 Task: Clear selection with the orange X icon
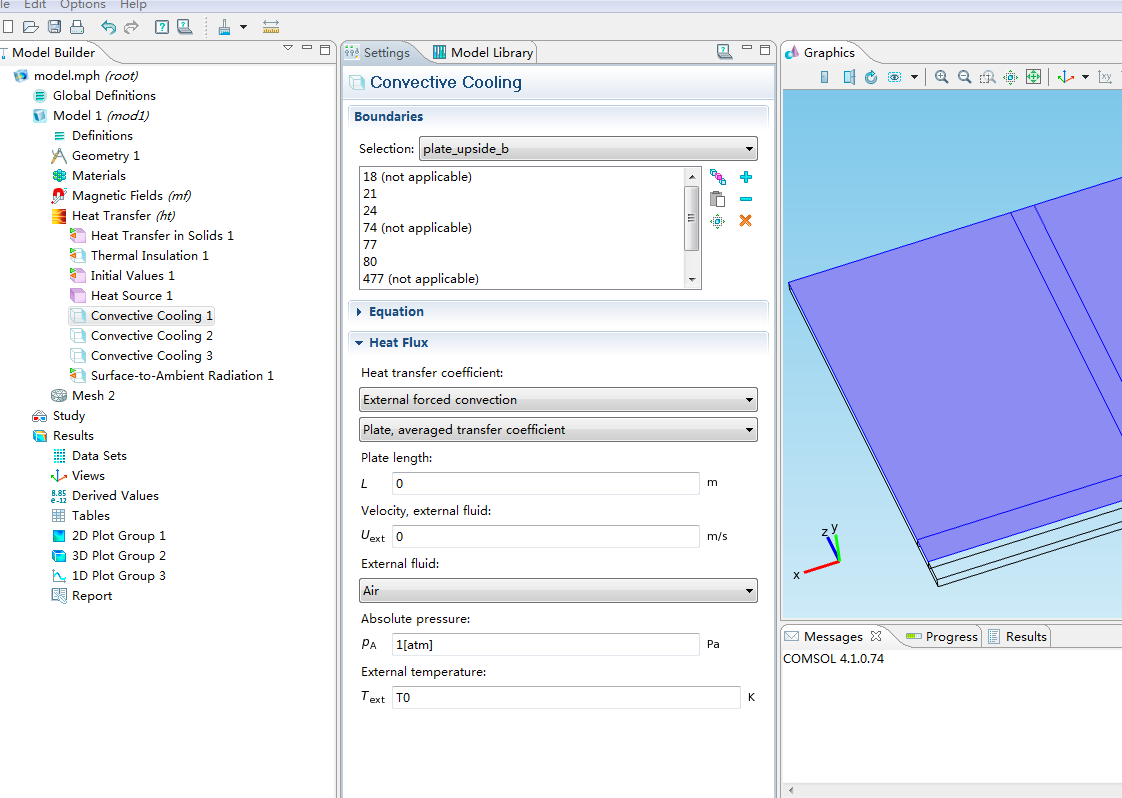745,221
